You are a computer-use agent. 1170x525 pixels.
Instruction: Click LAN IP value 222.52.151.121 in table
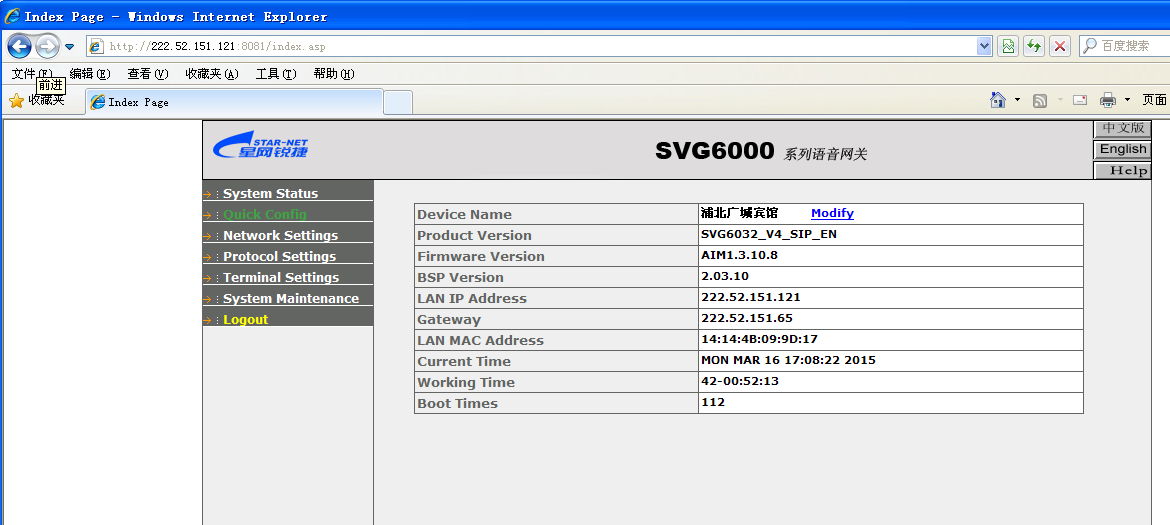click(x=751, y=297)
